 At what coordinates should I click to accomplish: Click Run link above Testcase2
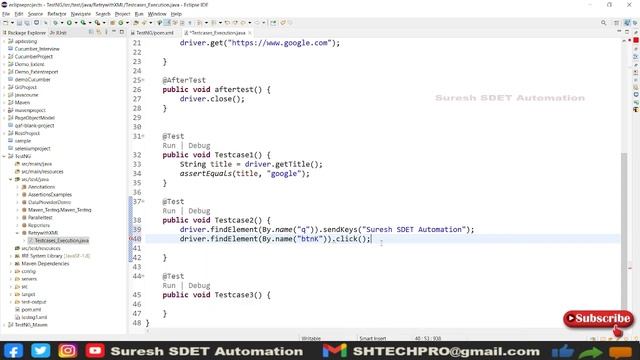[169, 211]
